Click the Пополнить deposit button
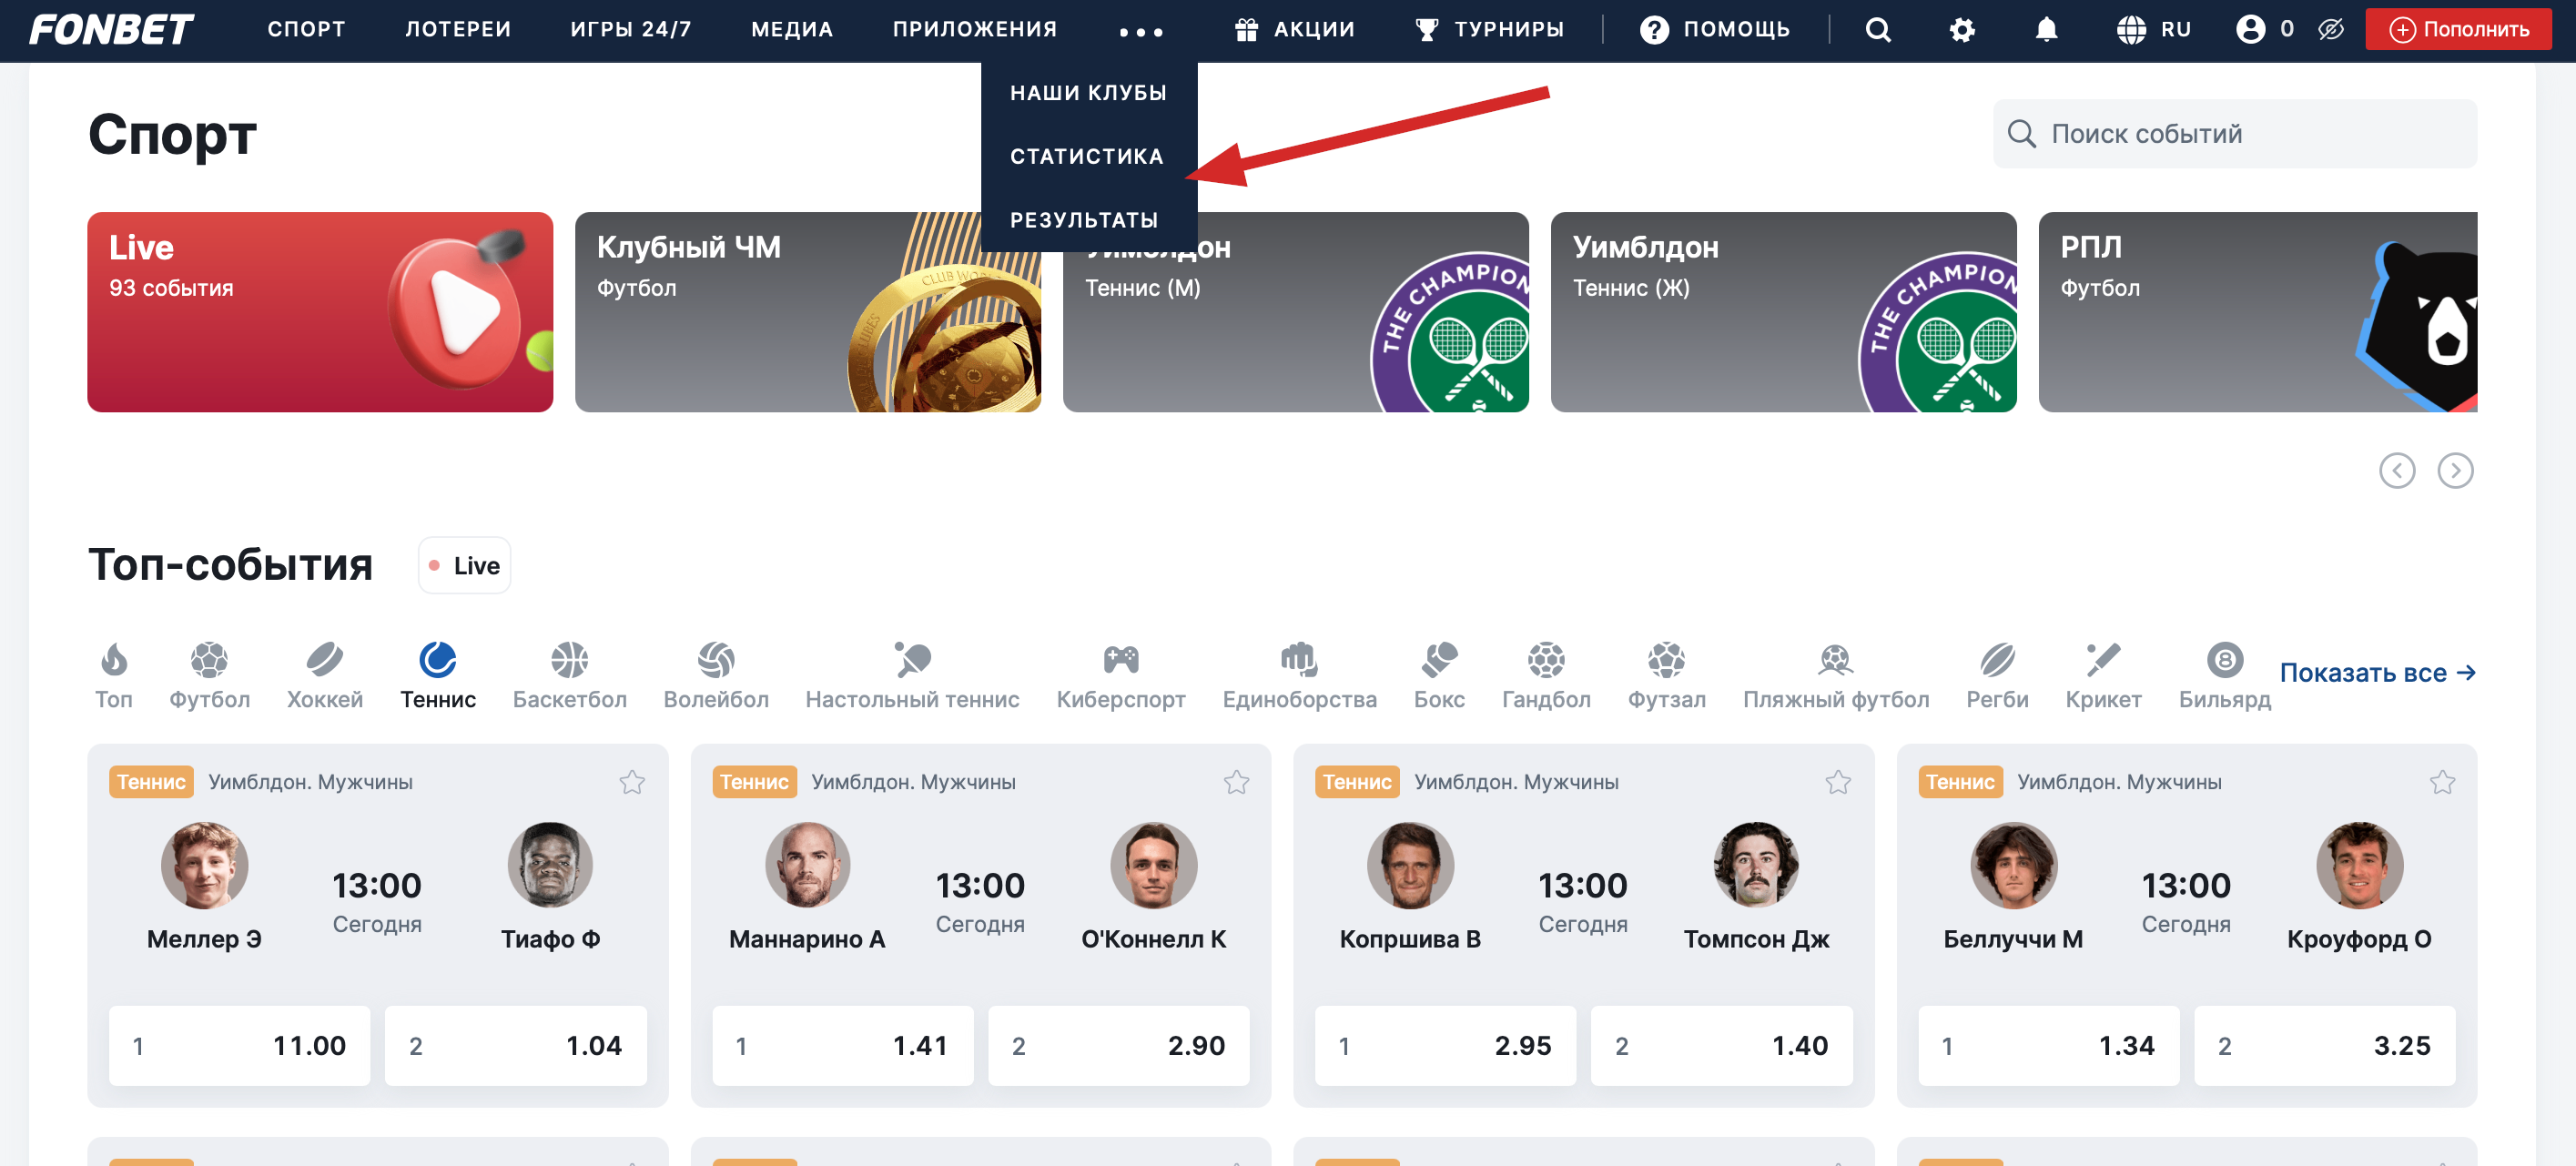The height and width of the screenshot is (1166, 2576). (2457, 30)
